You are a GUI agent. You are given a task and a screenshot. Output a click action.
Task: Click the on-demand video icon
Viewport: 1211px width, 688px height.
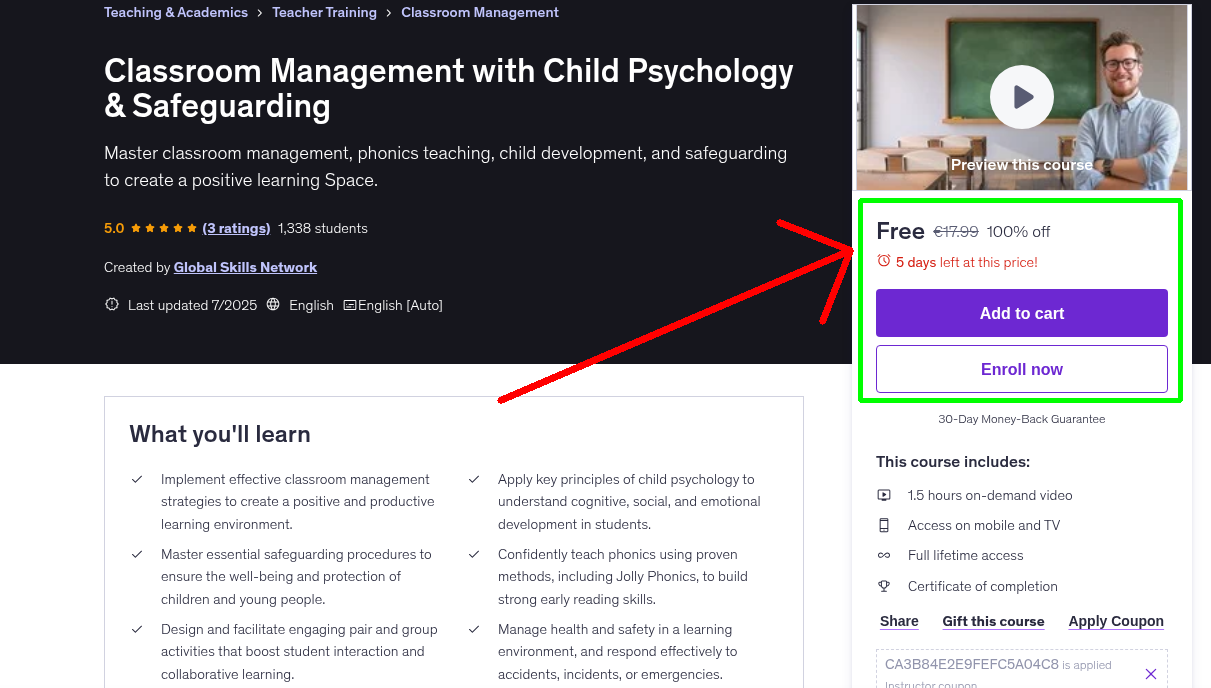pos(884,494)
